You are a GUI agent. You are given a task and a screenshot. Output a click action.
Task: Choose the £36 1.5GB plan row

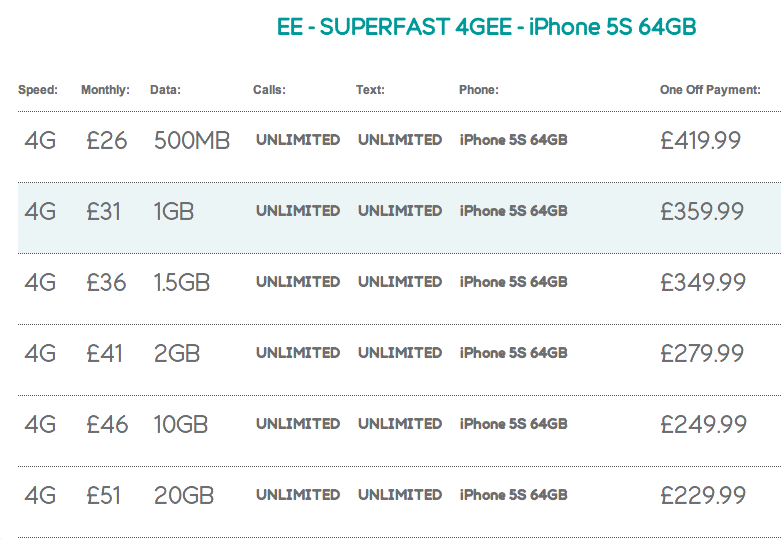coord(399,289)
